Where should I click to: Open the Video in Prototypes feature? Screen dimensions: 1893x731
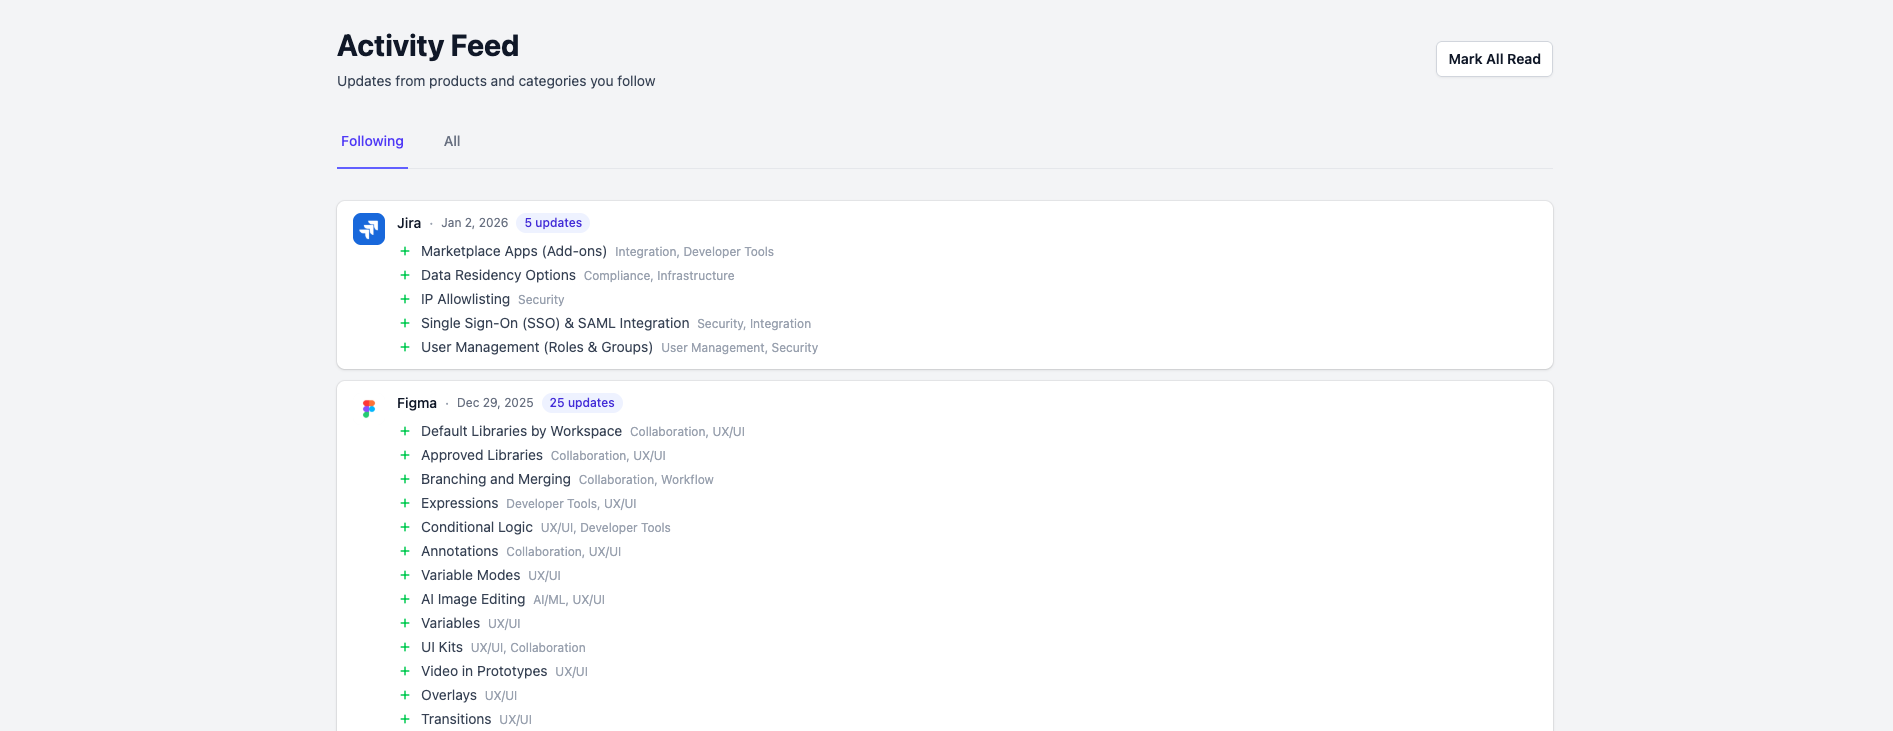click(x=484, y=671)
